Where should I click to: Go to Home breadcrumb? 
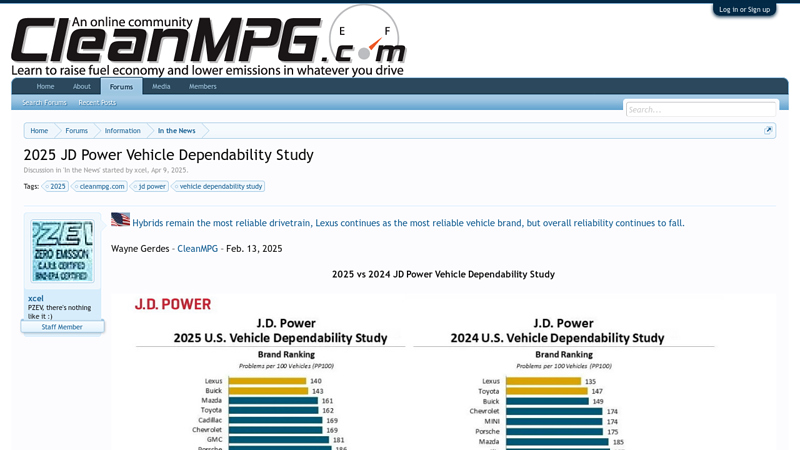pos(39,131)
